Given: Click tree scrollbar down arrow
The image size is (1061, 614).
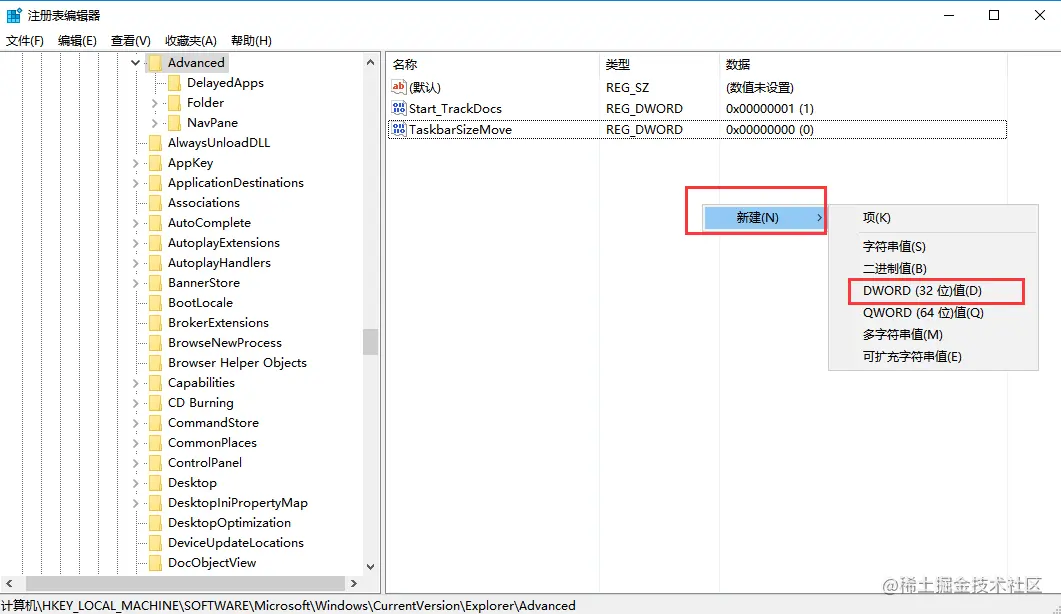Looking at the screenshot, I should 370,567.
